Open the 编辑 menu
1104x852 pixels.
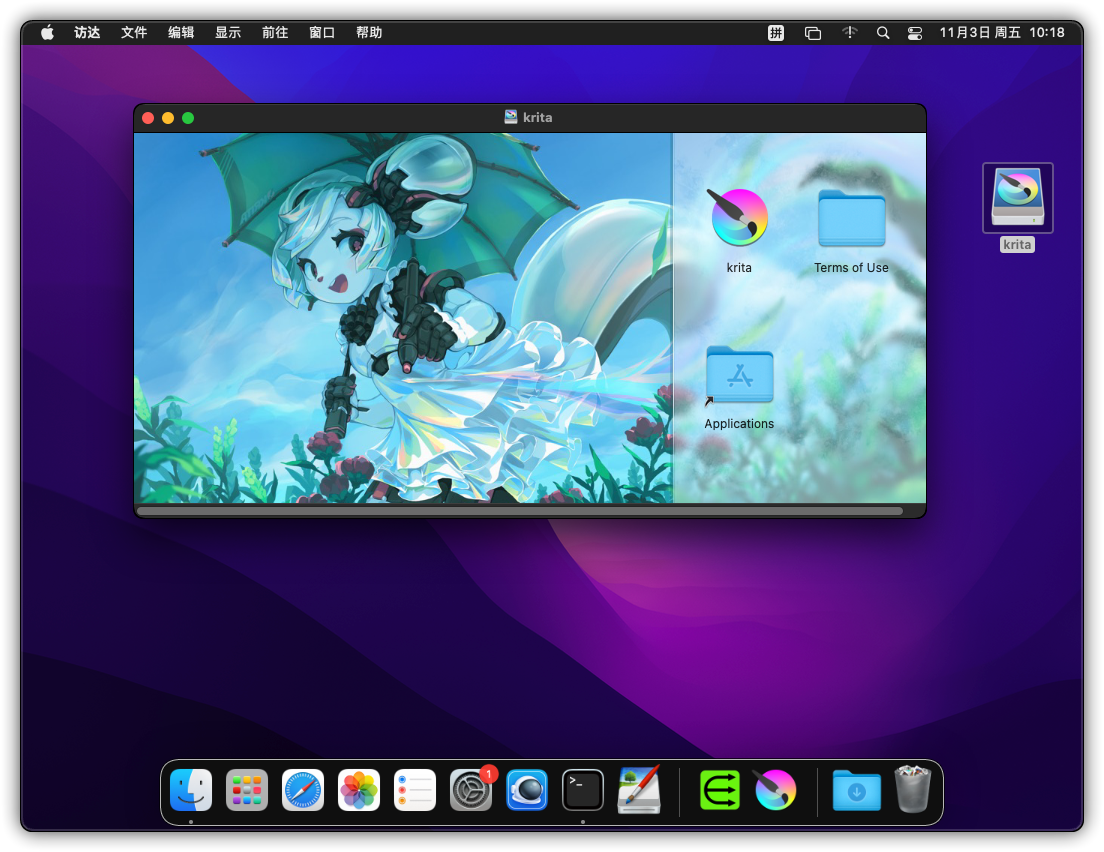point(181,32)
